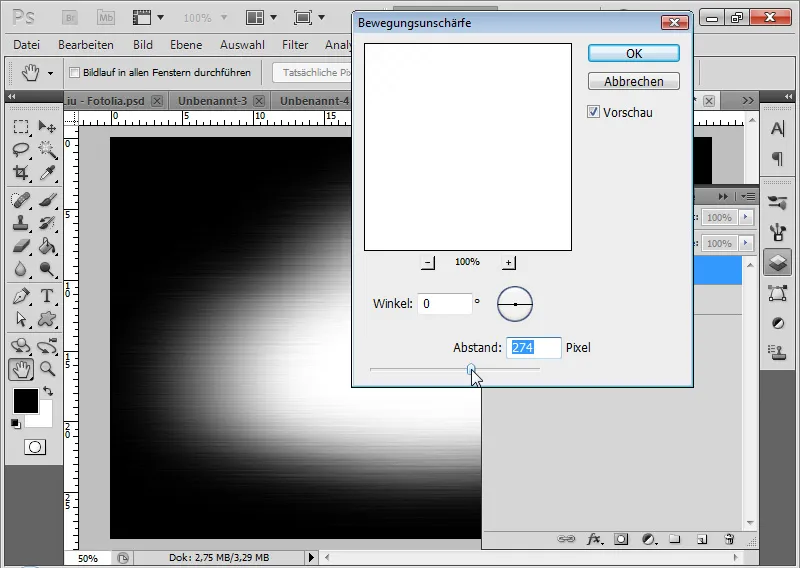Add a layer mask
The height and width of the screenshot is (568, 800).
pos(621,539)
